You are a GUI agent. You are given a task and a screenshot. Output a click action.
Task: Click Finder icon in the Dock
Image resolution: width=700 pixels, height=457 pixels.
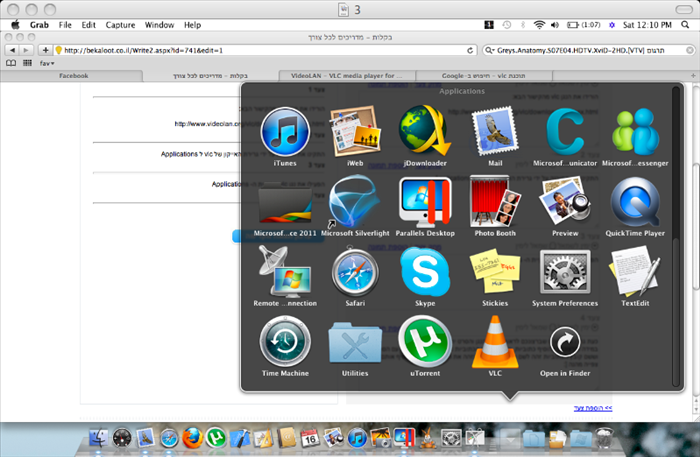[98, 437]
